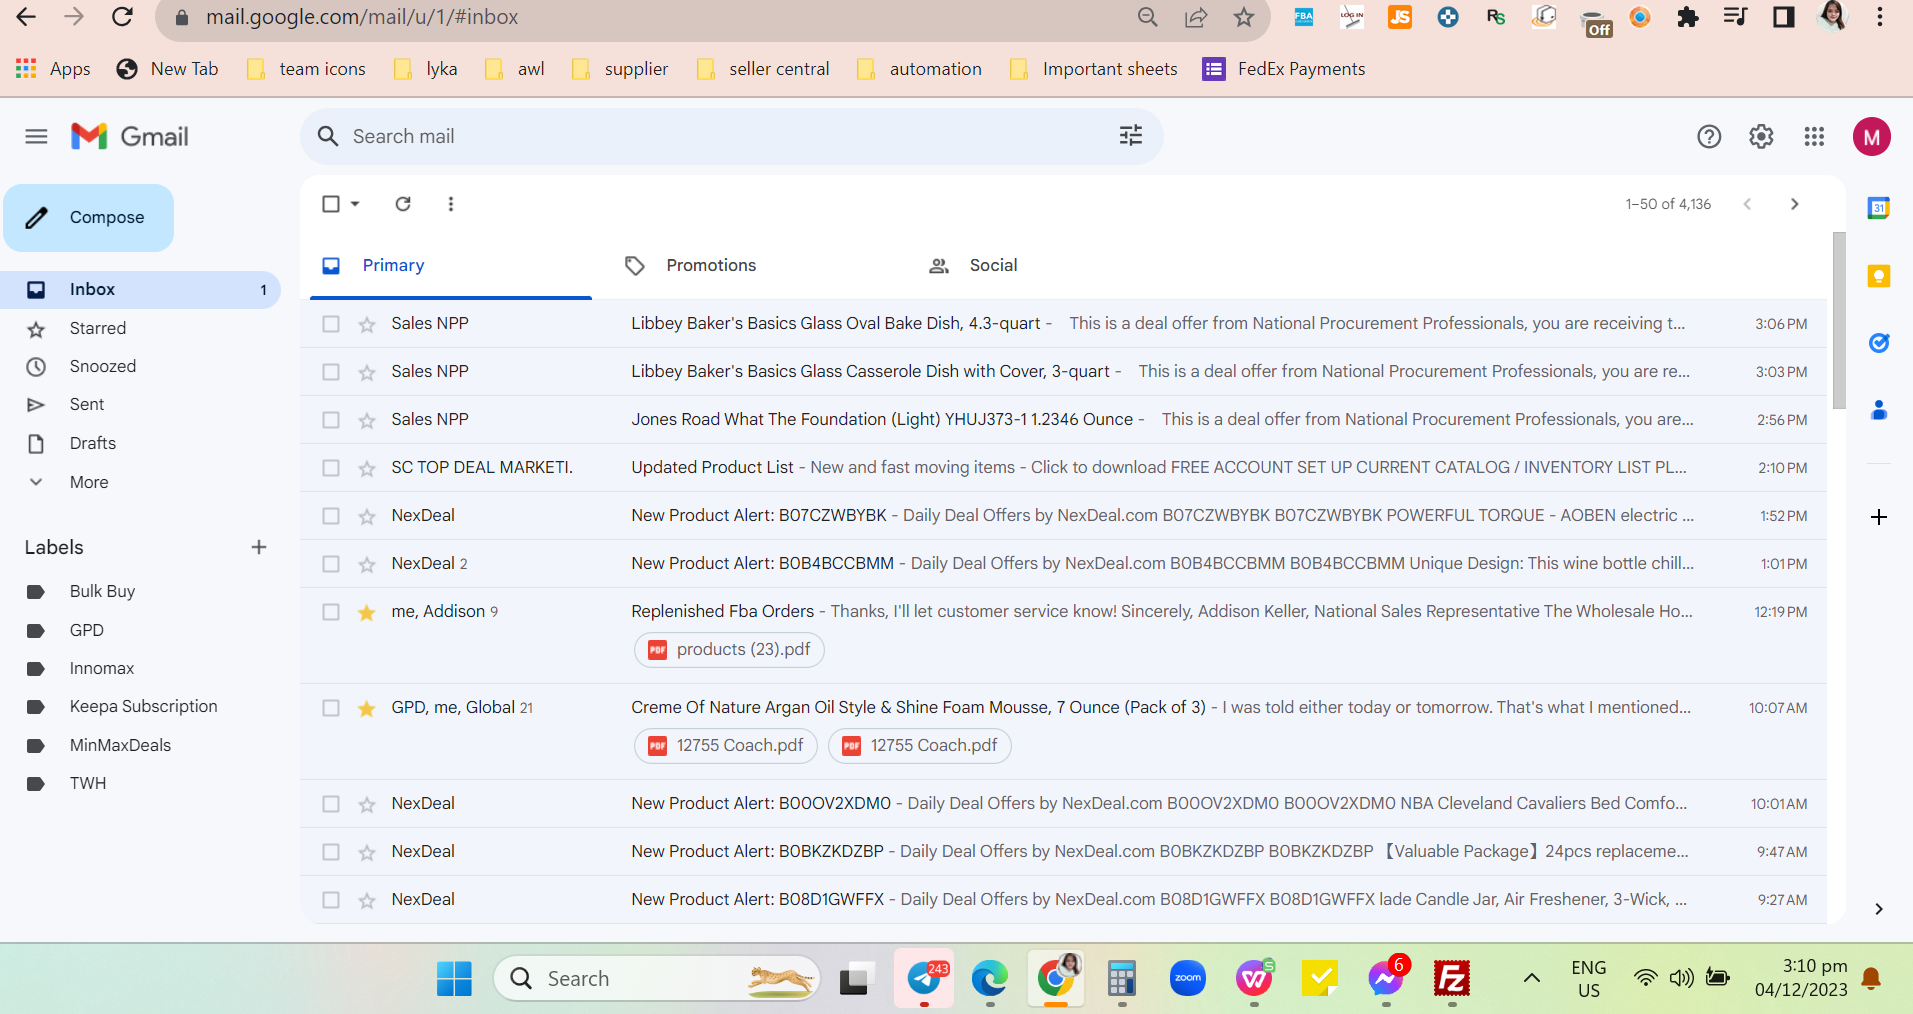Select the Libbey Casserole Dish email checkbox
This screenshot has height=1014, width=1913.
(331, 372)
